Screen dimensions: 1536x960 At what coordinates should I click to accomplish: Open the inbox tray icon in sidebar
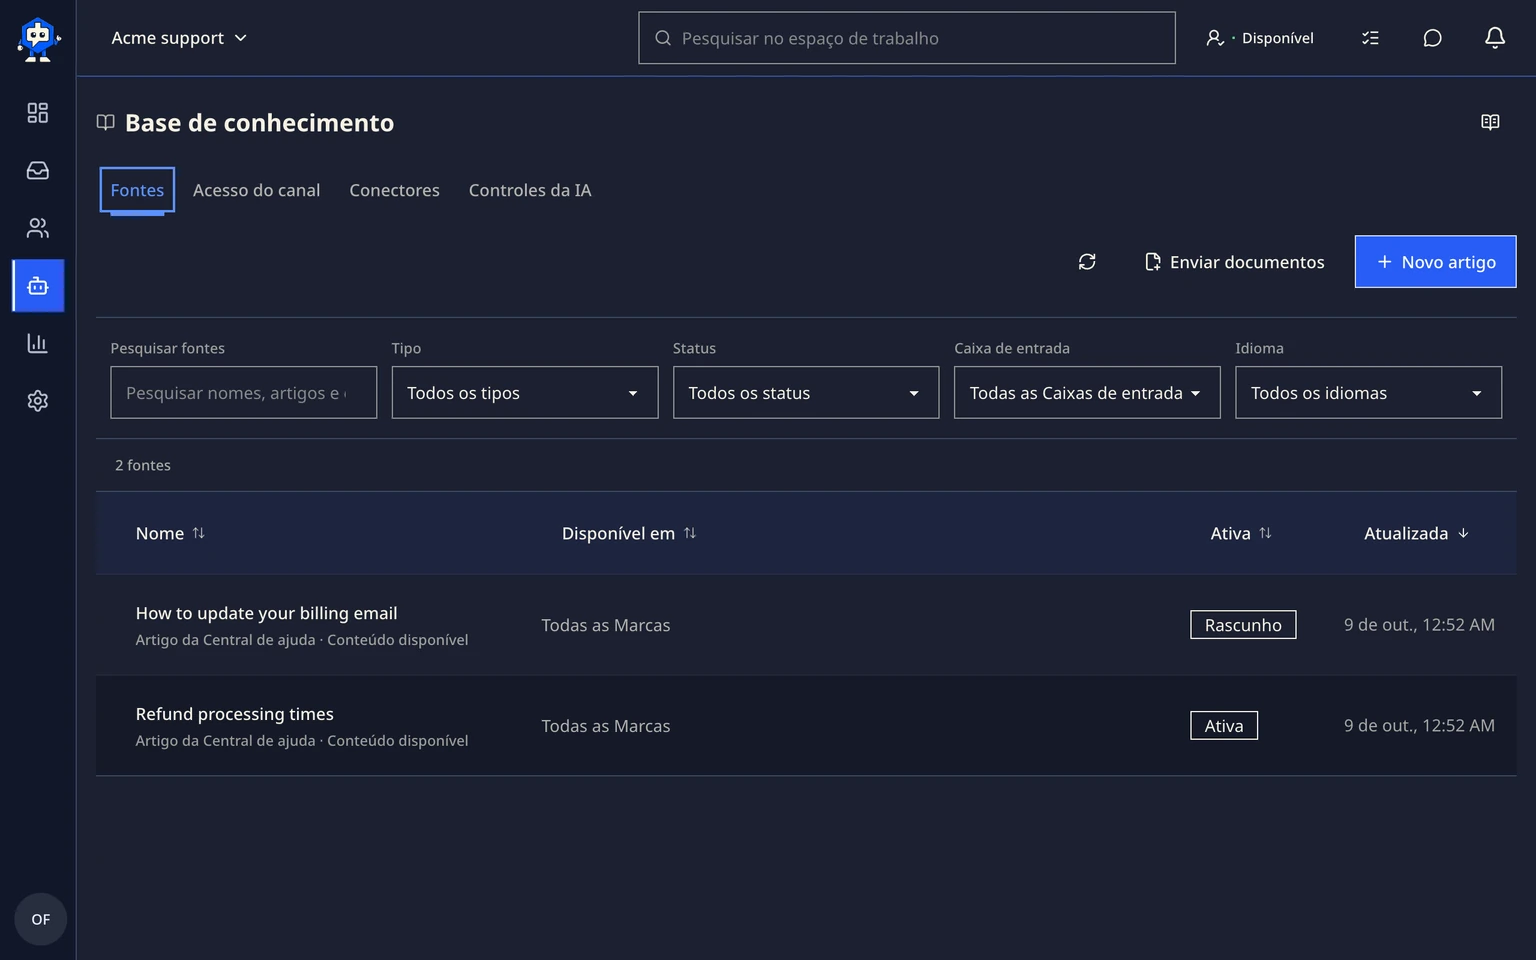[x=38, y=171]
